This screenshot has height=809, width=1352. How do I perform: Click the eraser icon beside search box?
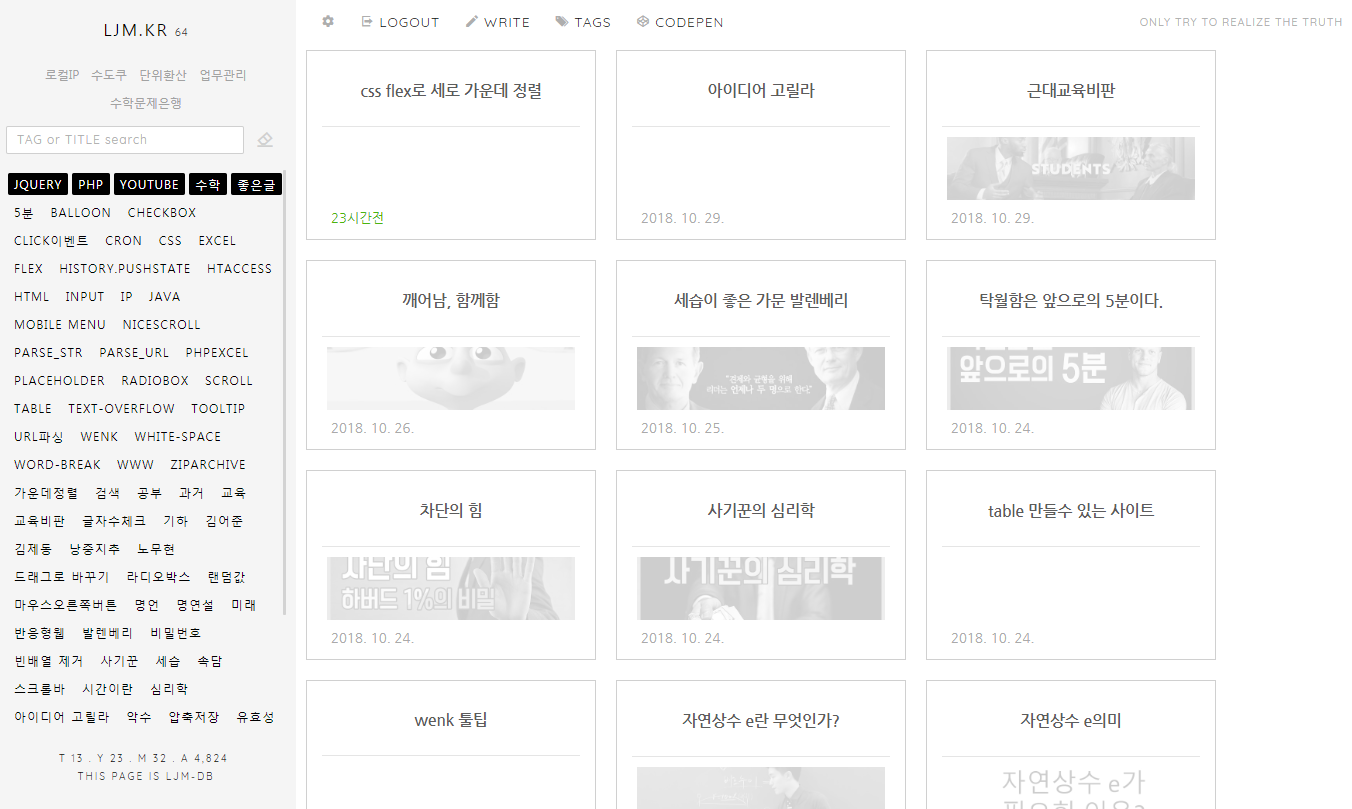click(265, 140)
